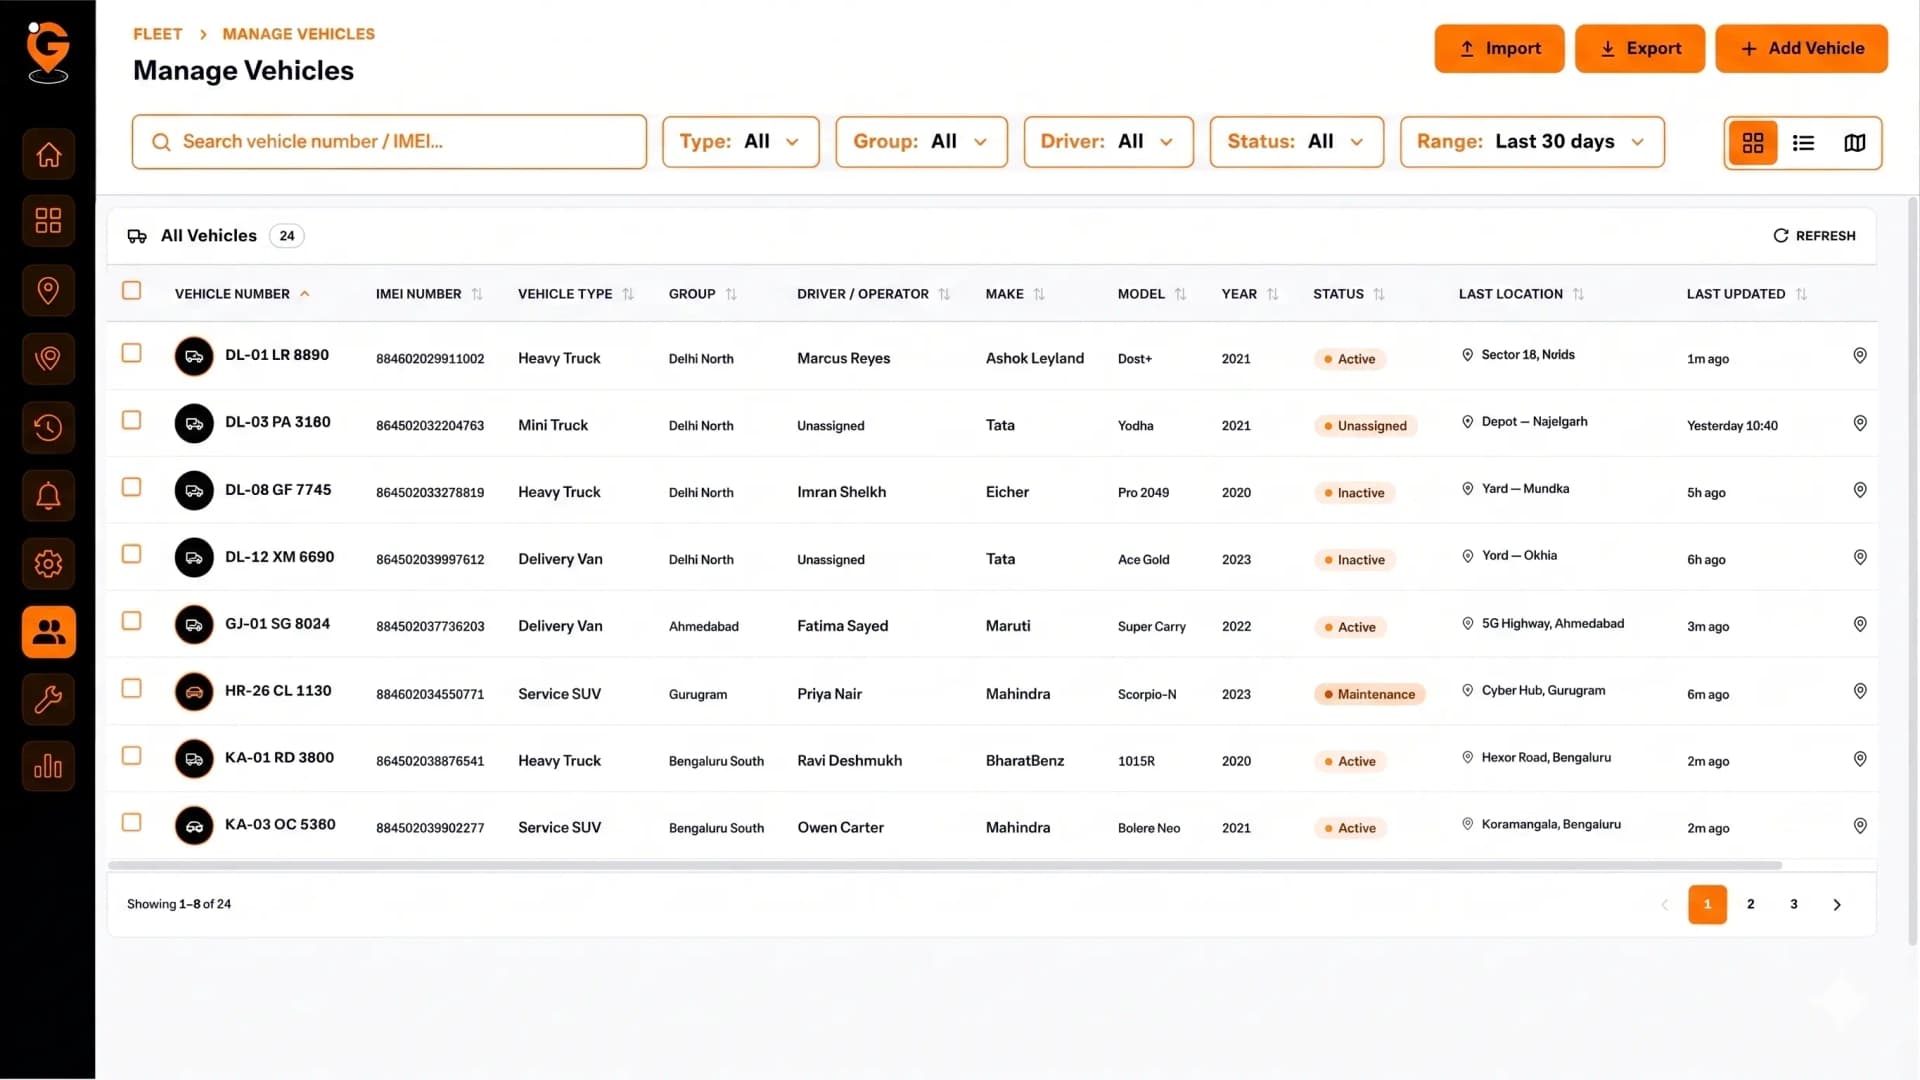Check the box for DL-01 LR 8890
The width and height of the screenshot is (1920, 1080).
click(x=131, y=353)
